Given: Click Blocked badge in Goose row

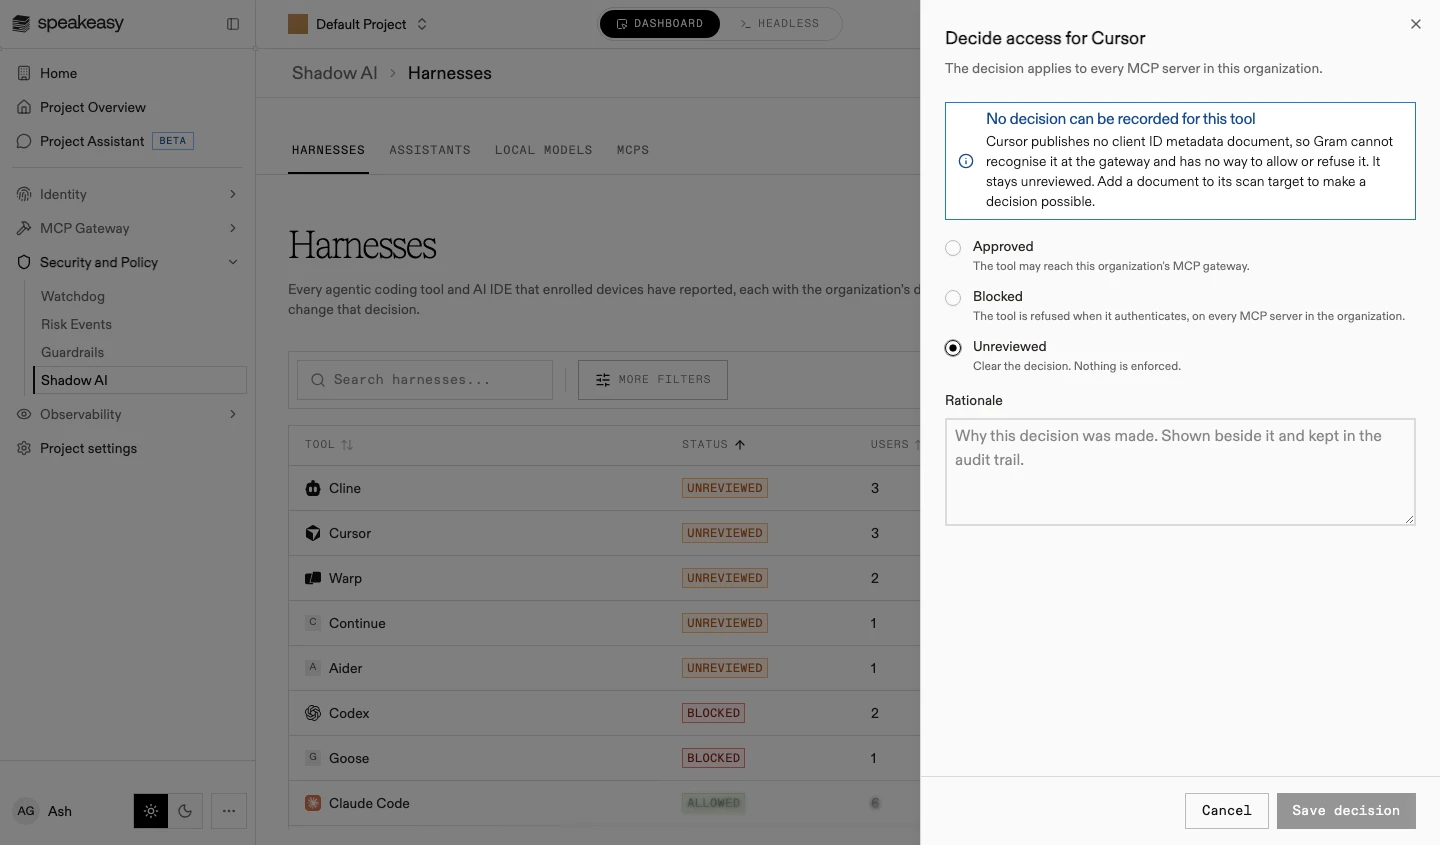Looking at the screenshot, I should click(x=714, y=758).
